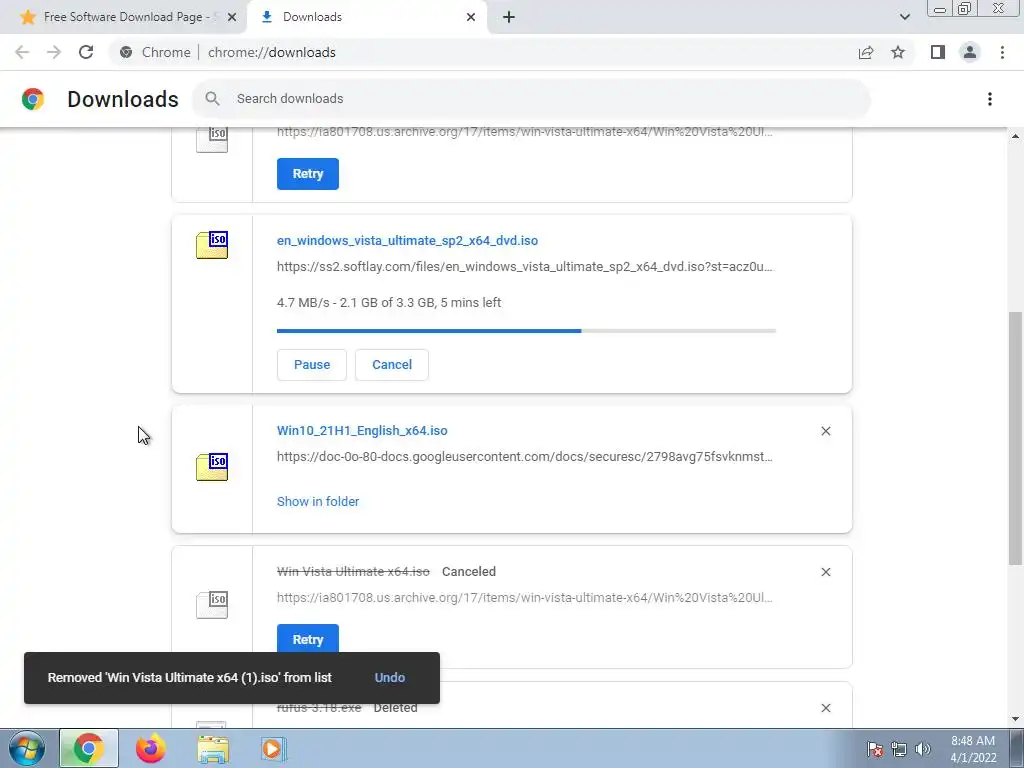This screenshot has height=768, width=1024.
Task: Click the page vertical scrollbar thumb
Action: point(1015,439)
